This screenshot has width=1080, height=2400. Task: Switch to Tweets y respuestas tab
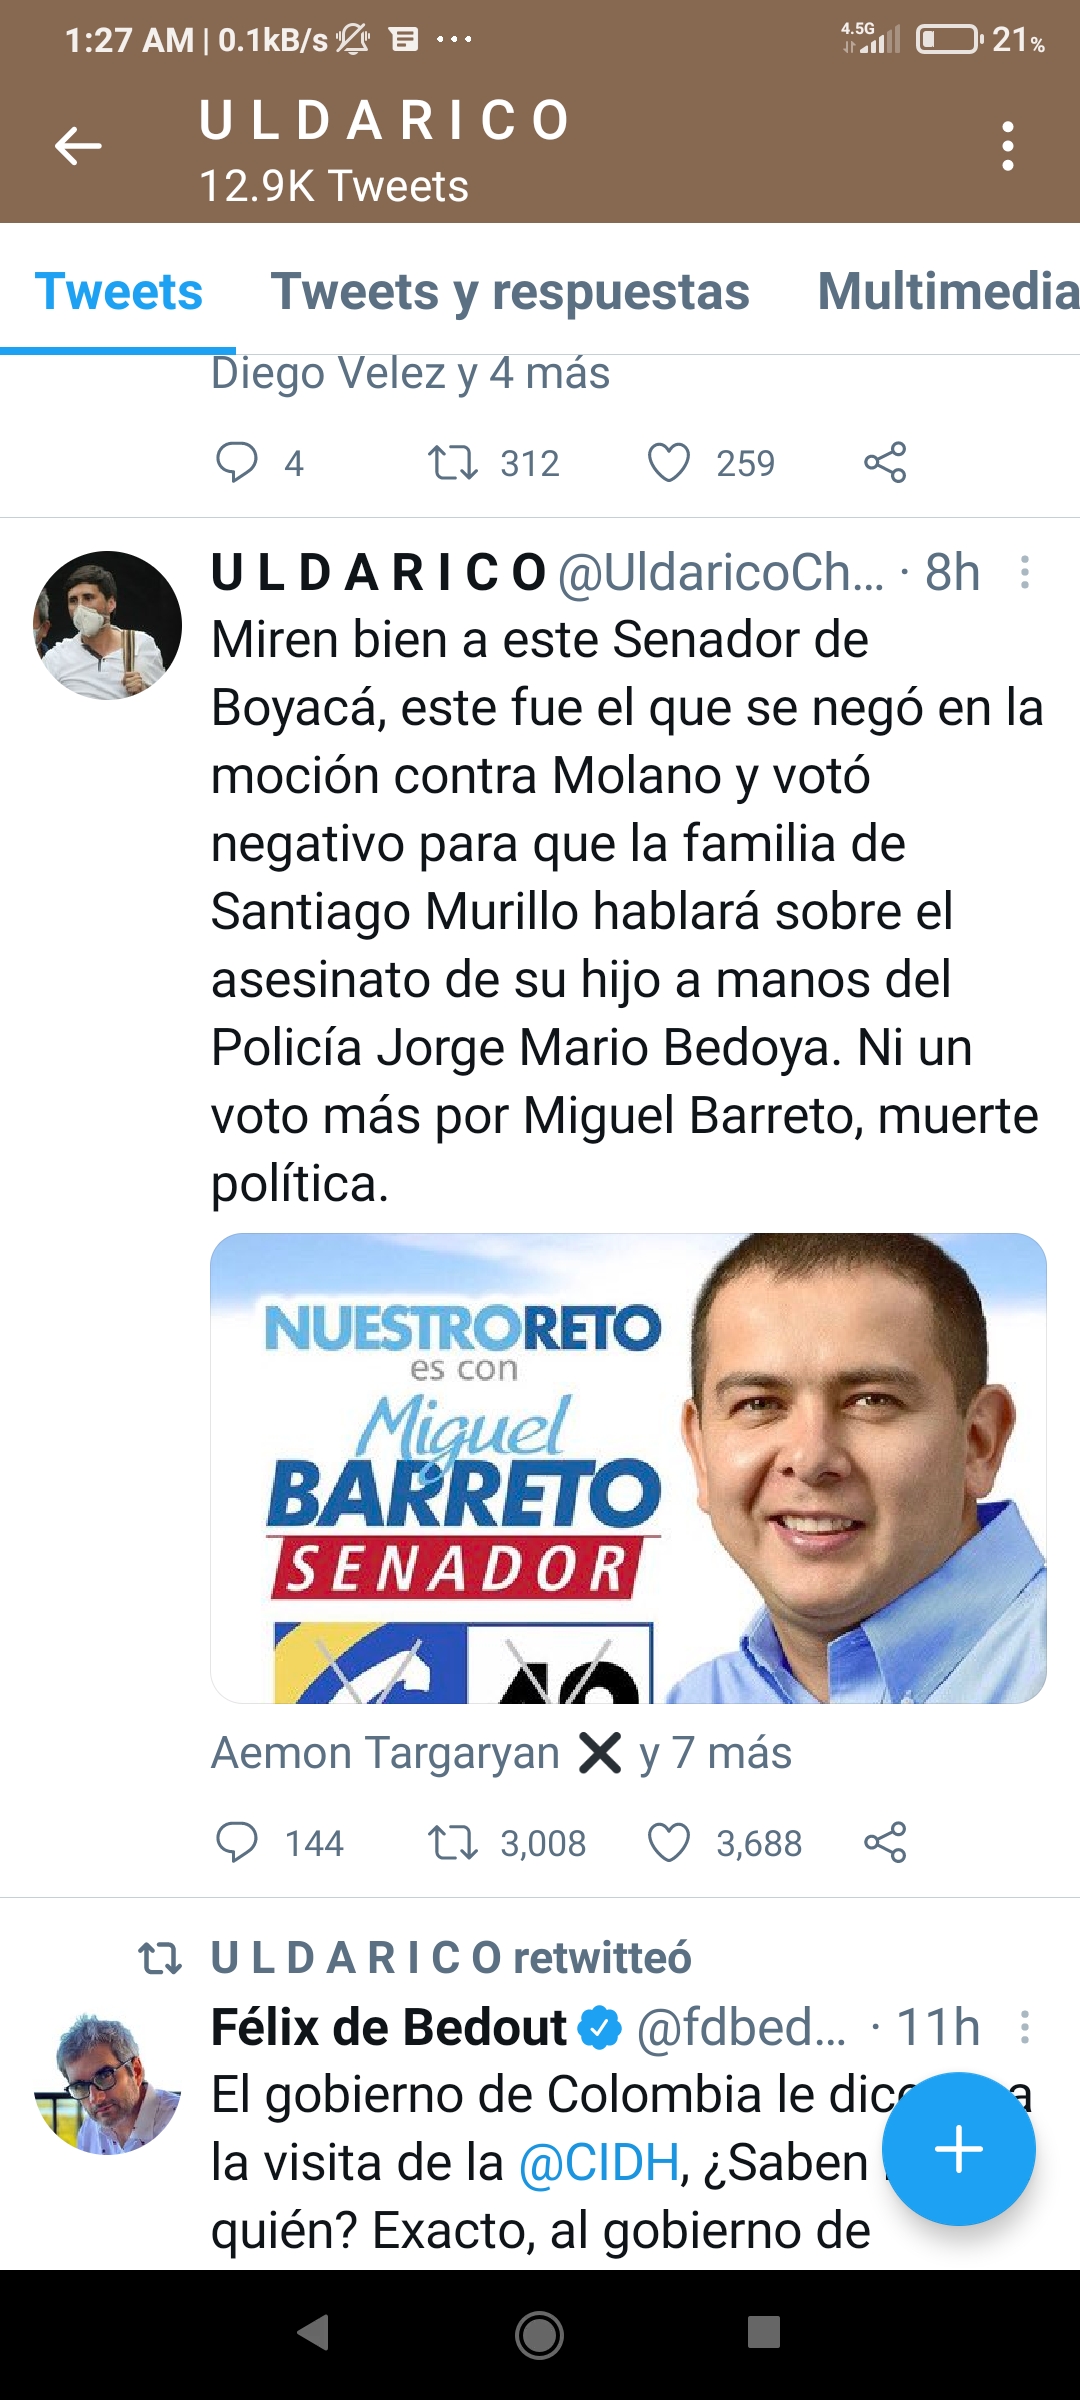point(510,292)
